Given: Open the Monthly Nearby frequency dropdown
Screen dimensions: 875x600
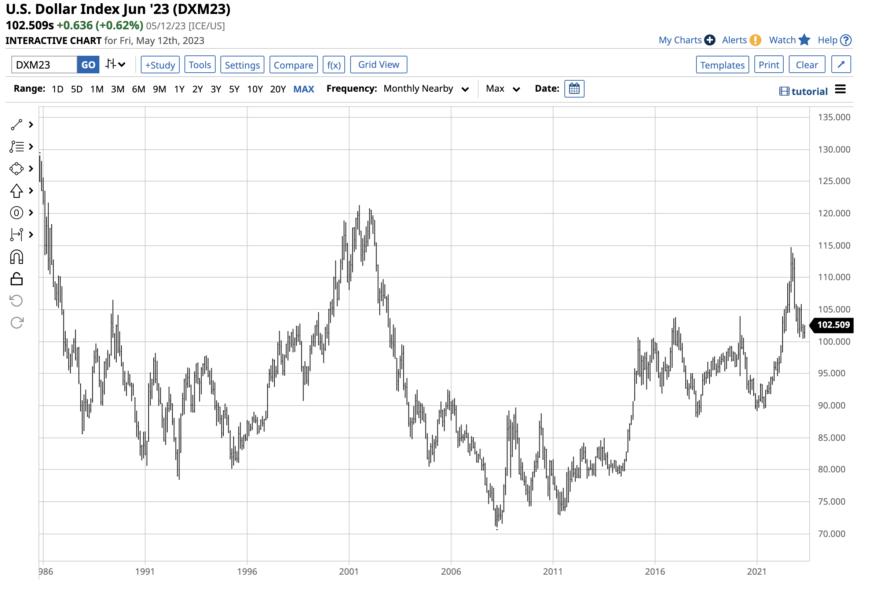Looking at the screenshot, I should click(426, 89).
